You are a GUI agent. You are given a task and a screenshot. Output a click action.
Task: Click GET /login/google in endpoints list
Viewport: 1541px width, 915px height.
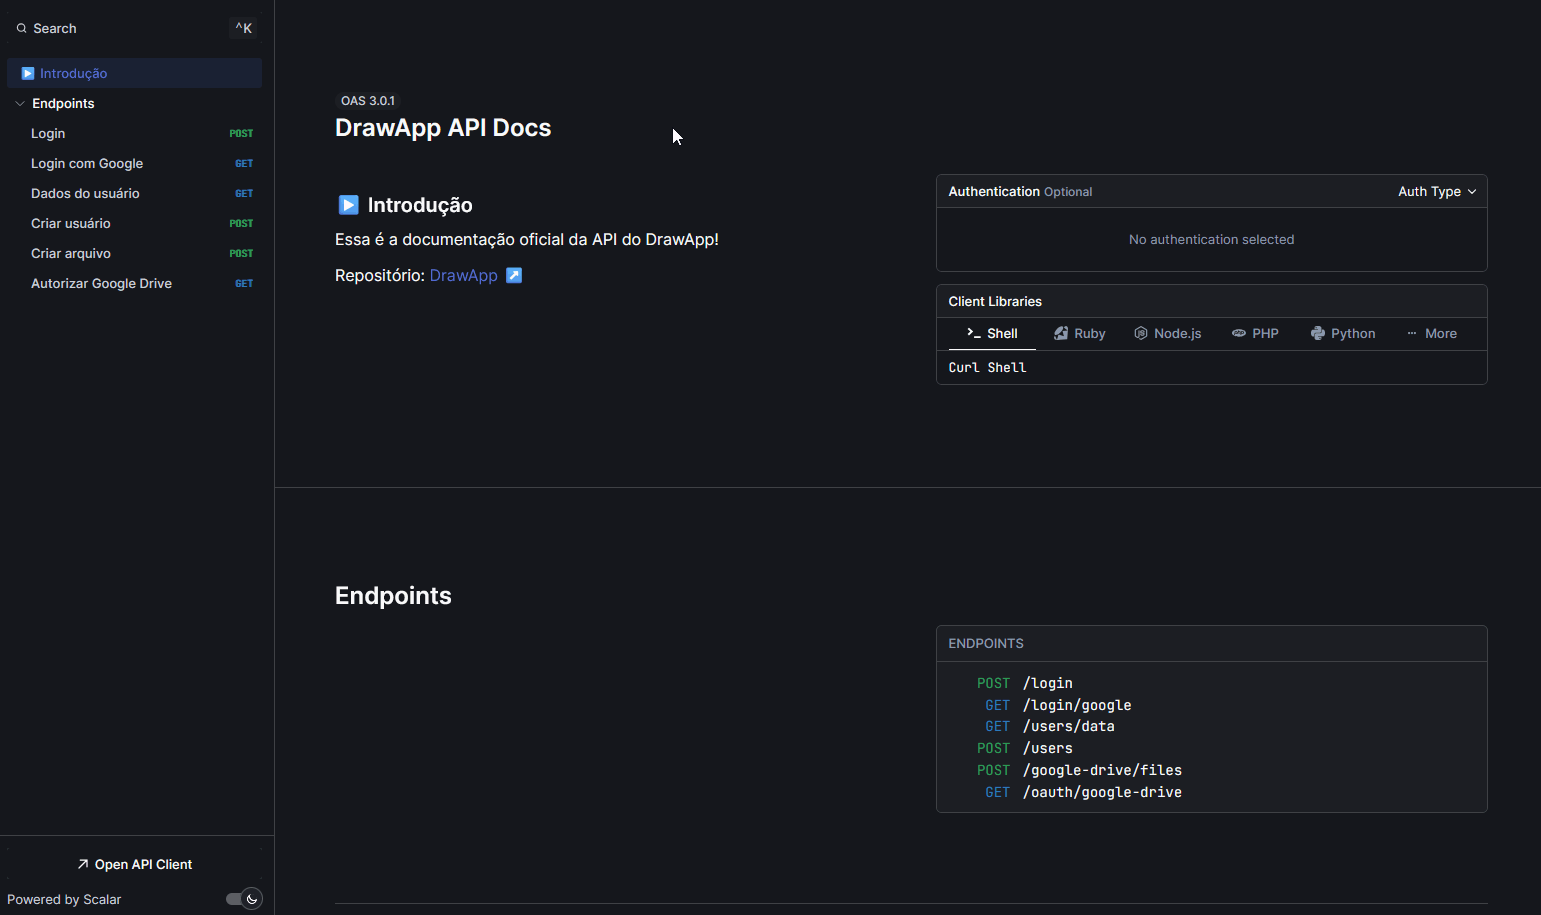click(x=1058, y=705)
